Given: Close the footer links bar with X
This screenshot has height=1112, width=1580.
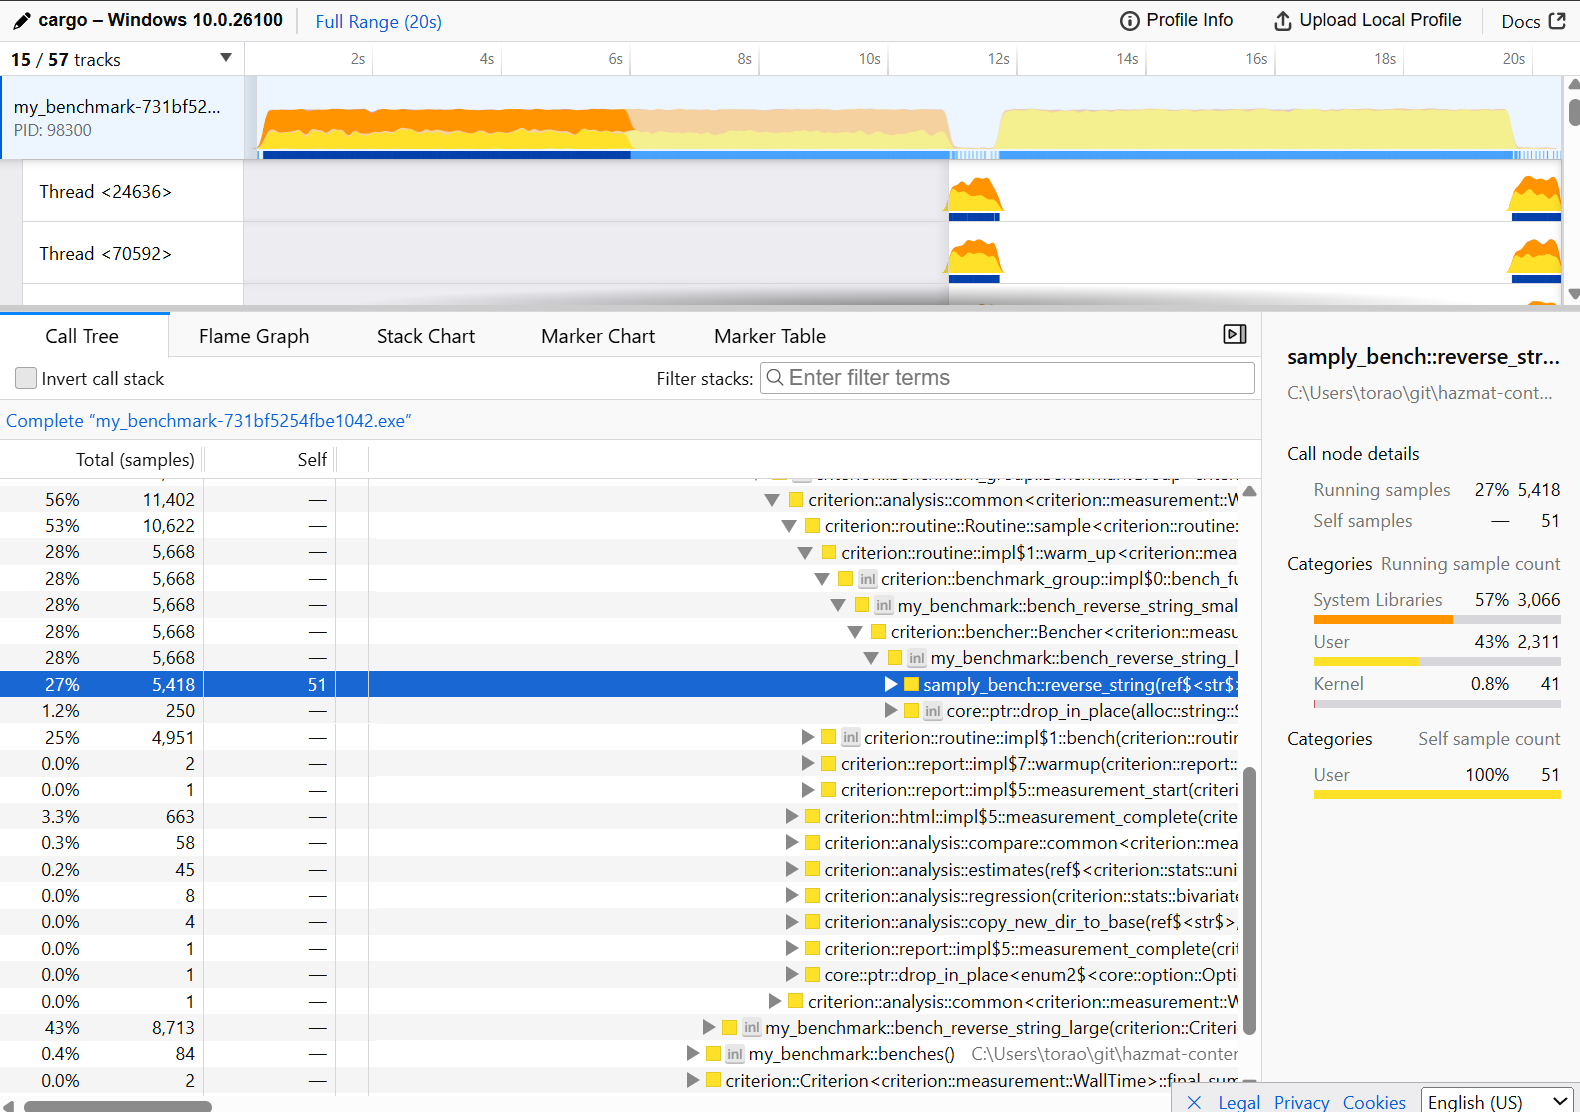Looking at the screenshot, I should (x=1194, y=1102).
